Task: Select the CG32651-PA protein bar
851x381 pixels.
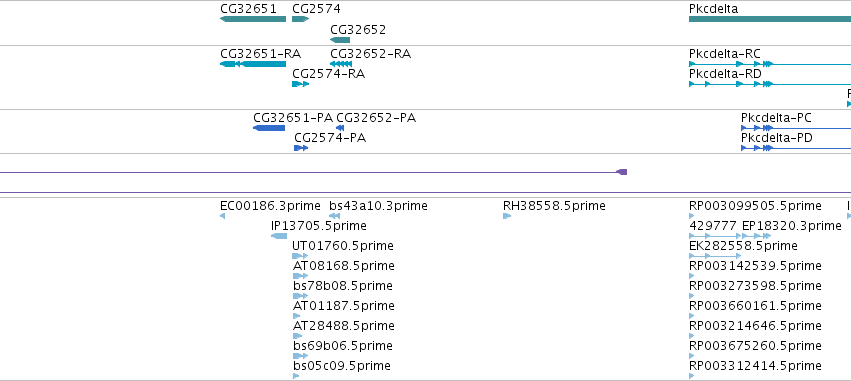Action: [x=269, y=128]
